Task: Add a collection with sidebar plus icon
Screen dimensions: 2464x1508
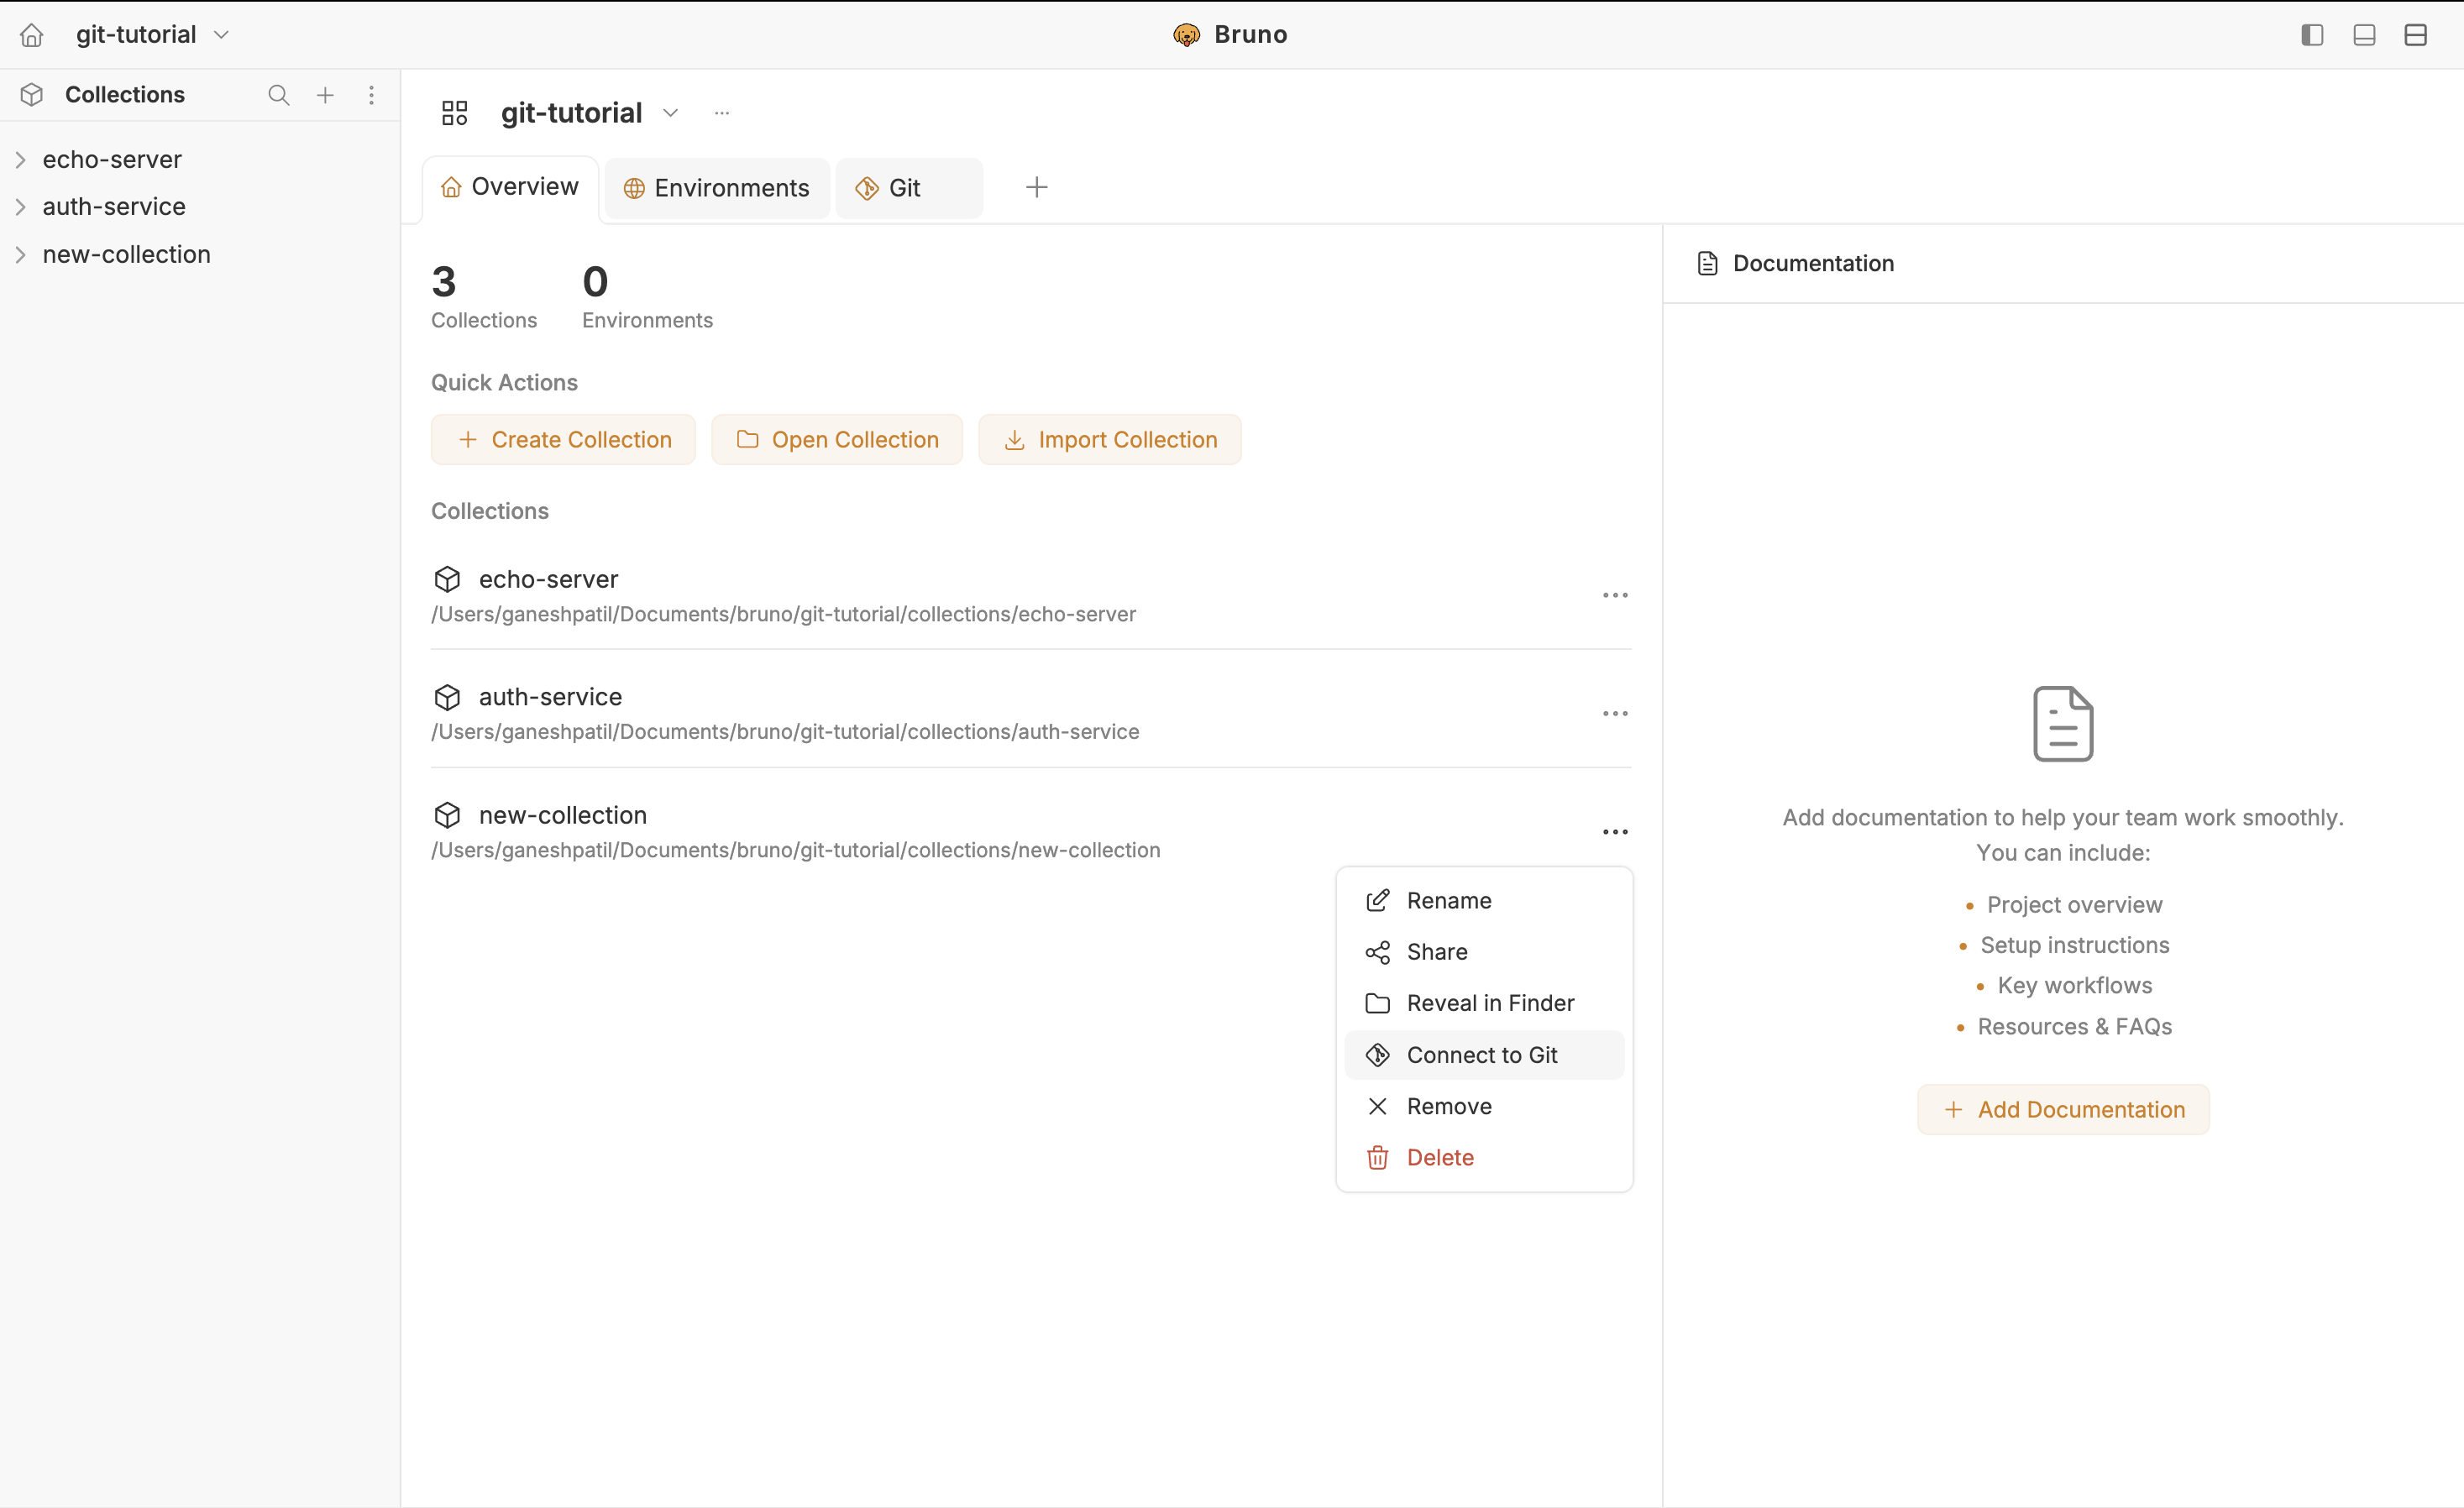Action: pos(325,95)
